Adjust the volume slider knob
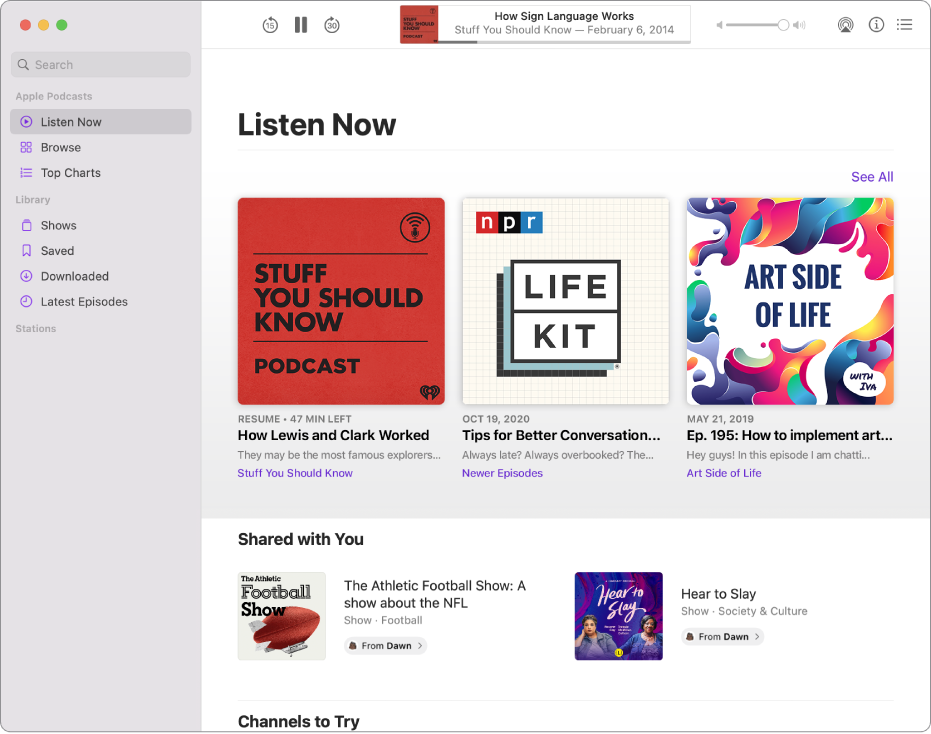This screenshot has height=734, width=931. [x=783, y=25]
